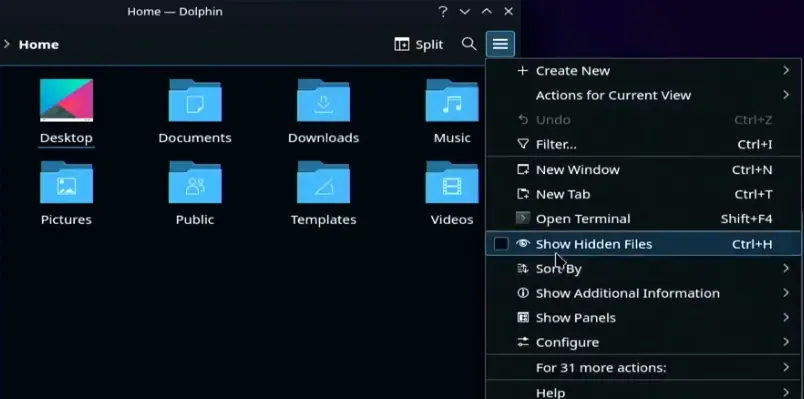Click the funnel Filter icon
The image size is (804, 399).
click(522, 145)
